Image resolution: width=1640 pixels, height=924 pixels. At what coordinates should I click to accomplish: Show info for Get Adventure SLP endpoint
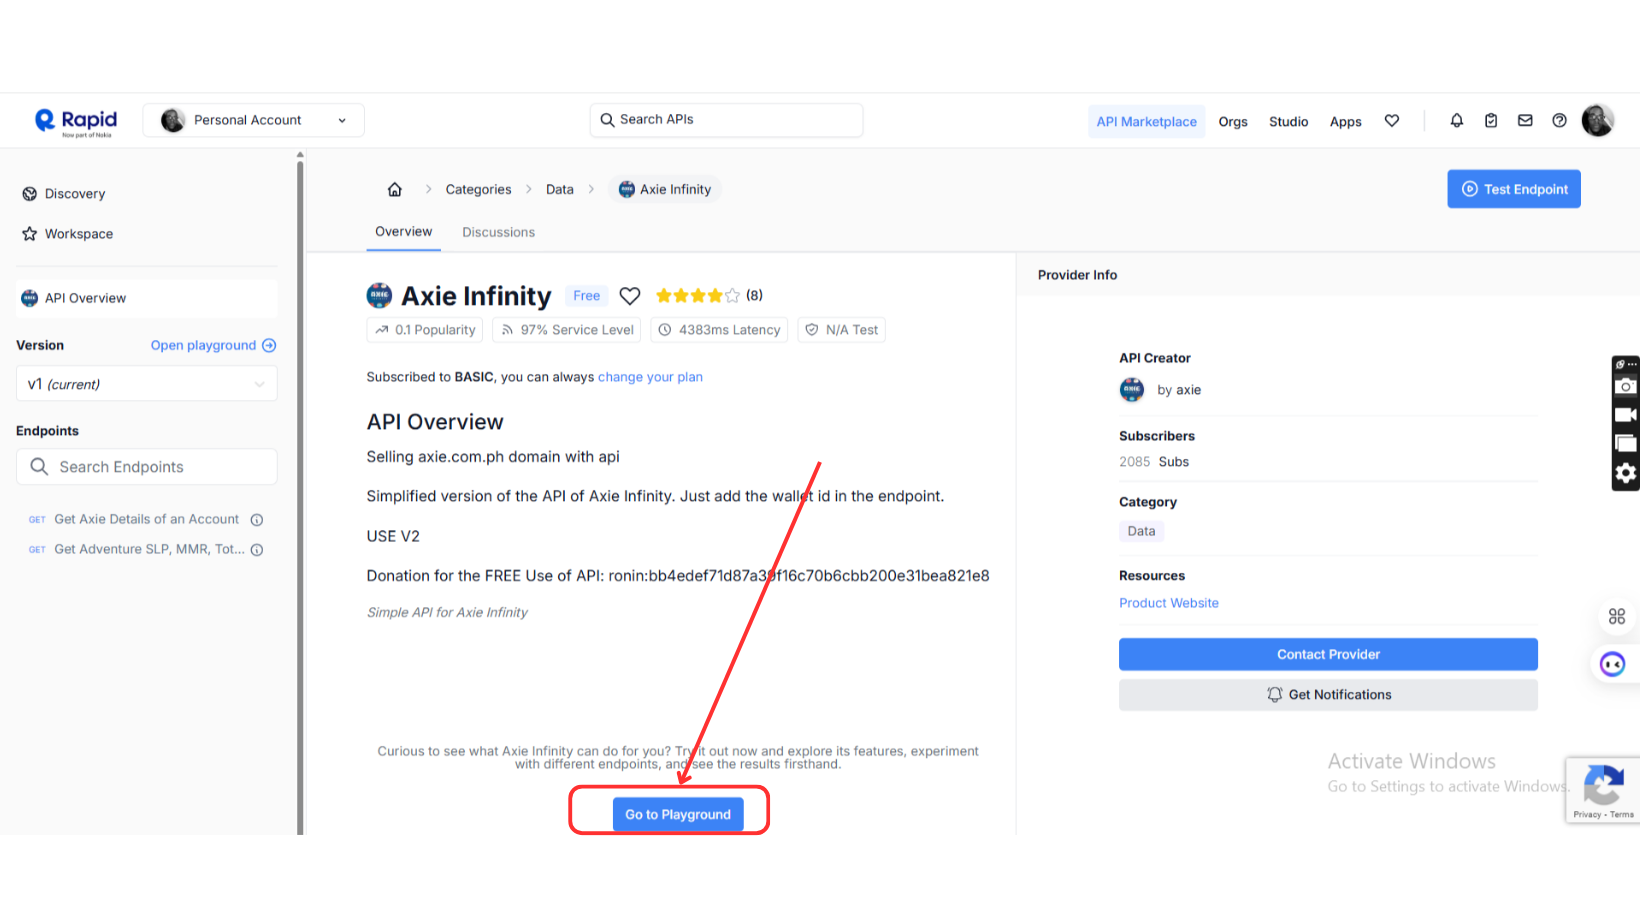tap(257, 550)
